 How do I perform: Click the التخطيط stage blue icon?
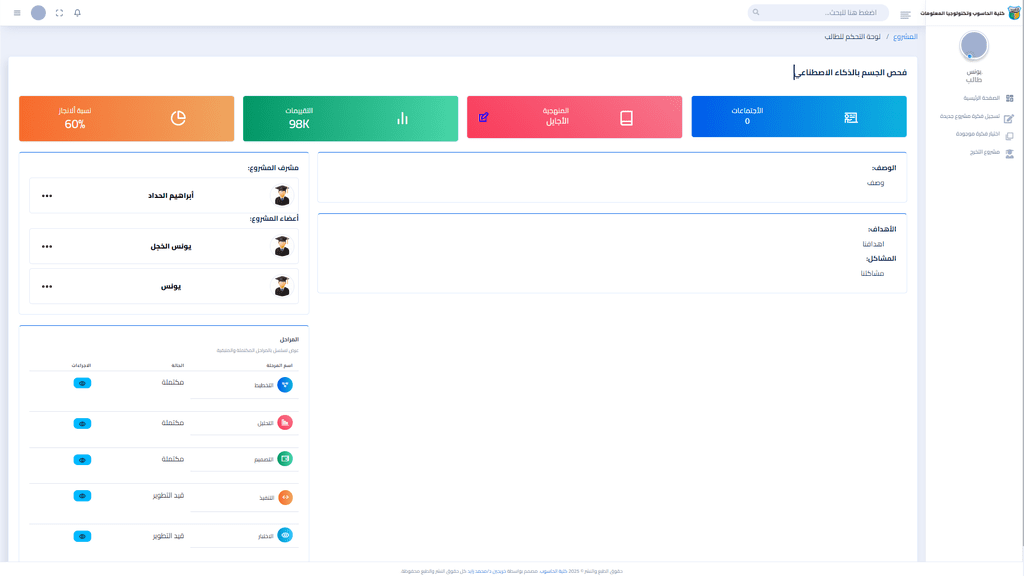coord(285,385)
